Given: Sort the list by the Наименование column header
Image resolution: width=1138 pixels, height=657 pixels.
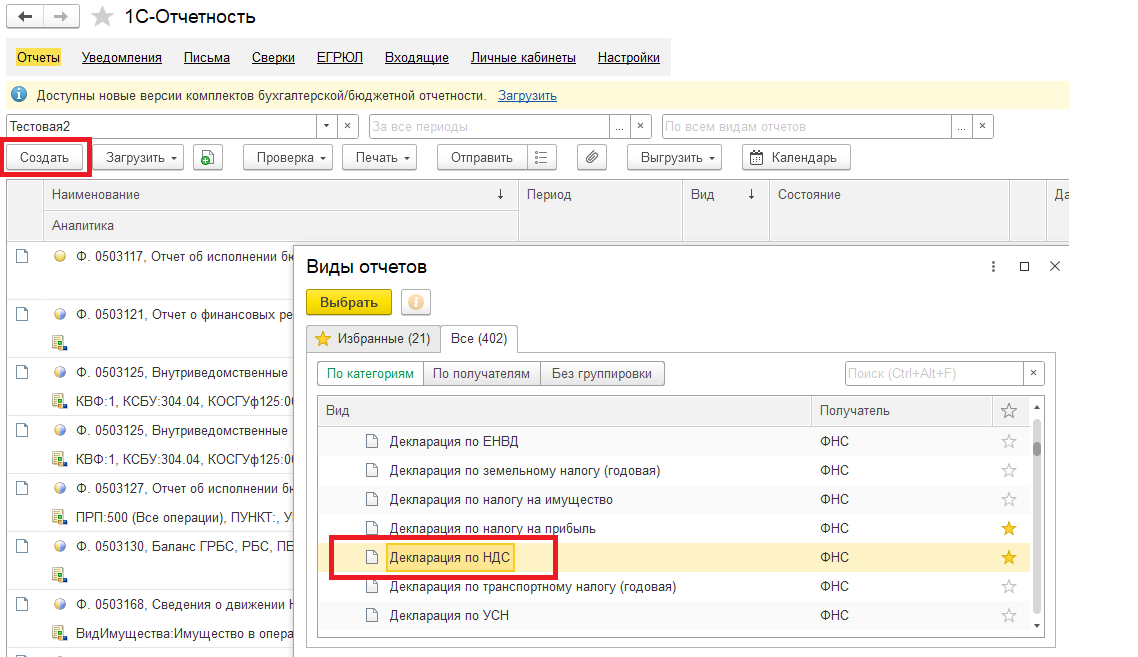Looking at the screenshot, I should tap(281, 195).
